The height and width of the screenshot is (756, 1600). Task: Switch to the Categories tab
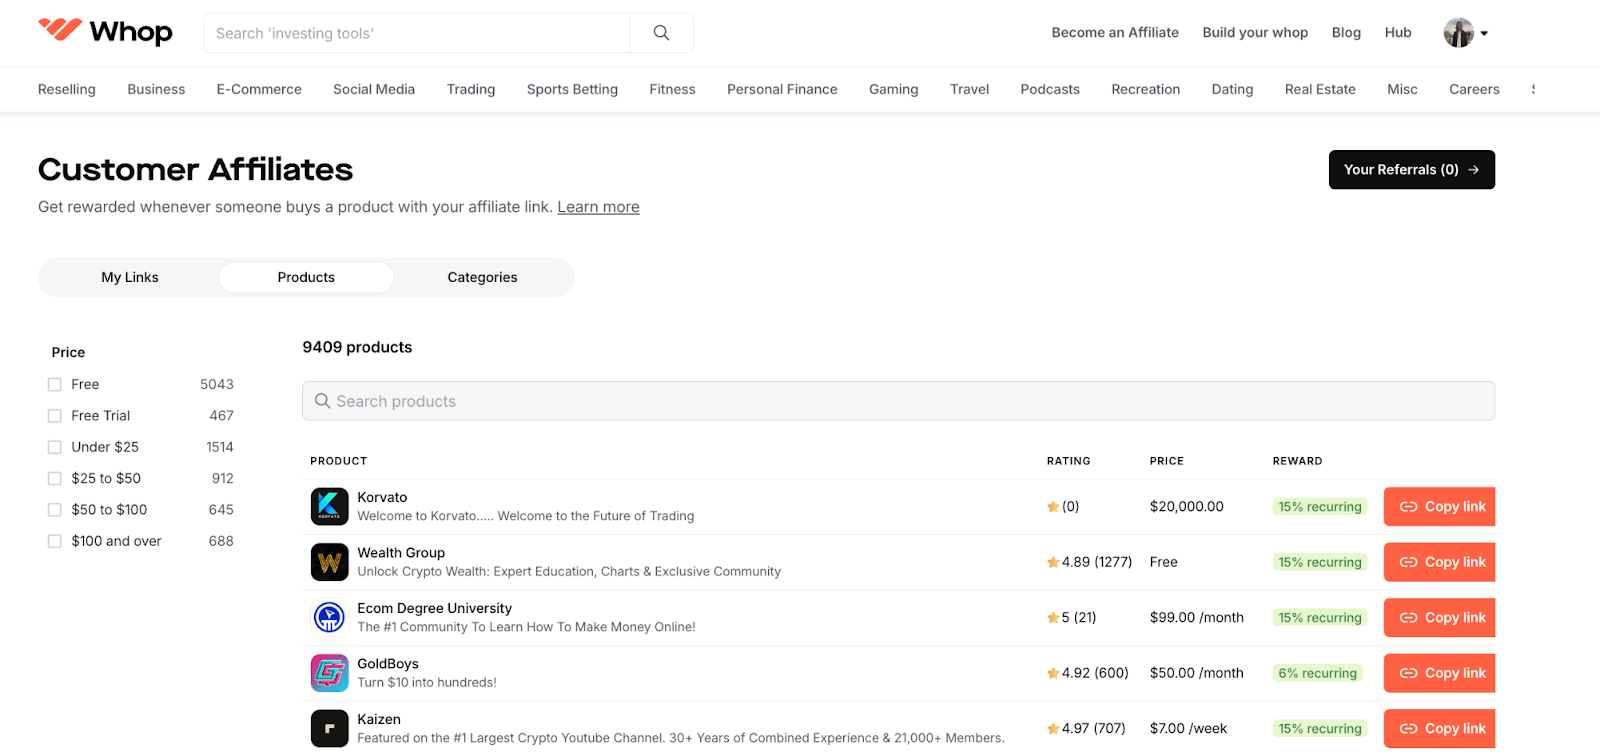tap(482, 277)
